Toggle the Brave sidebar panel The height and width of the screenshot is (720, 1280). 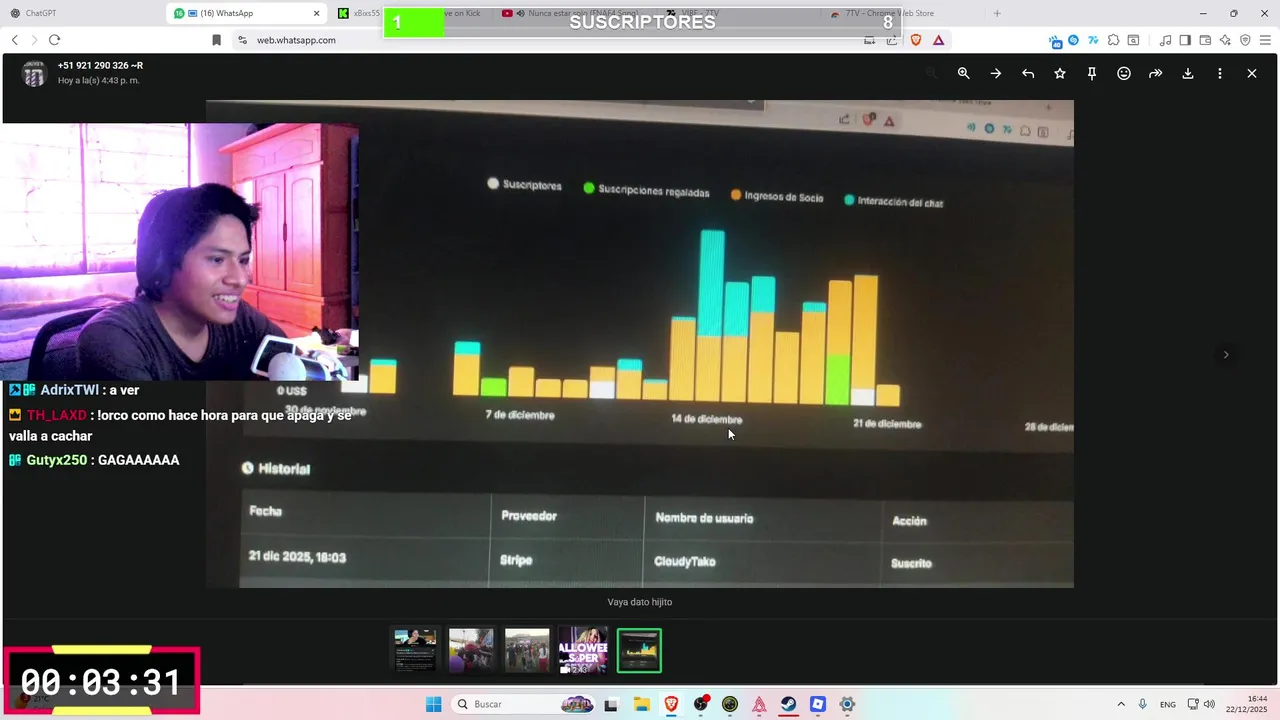[1185, 40]
